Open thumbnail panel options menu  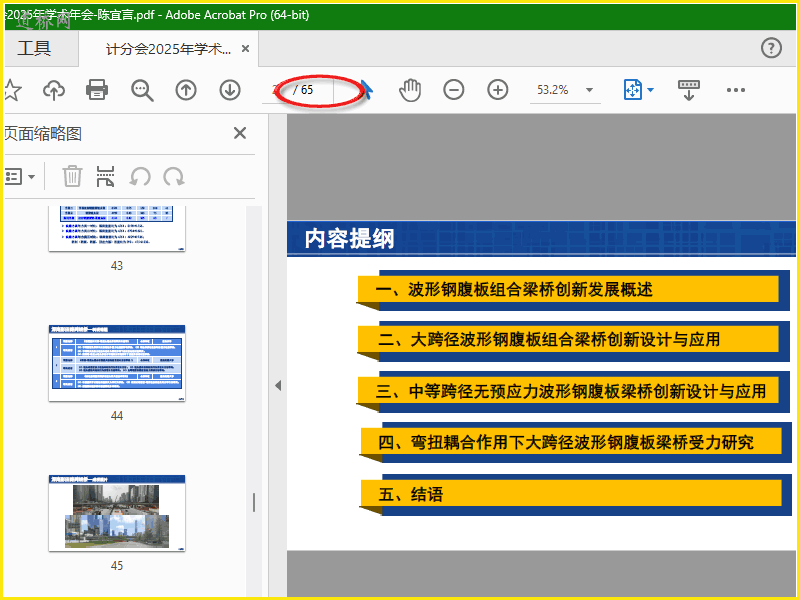coord(20,177)
